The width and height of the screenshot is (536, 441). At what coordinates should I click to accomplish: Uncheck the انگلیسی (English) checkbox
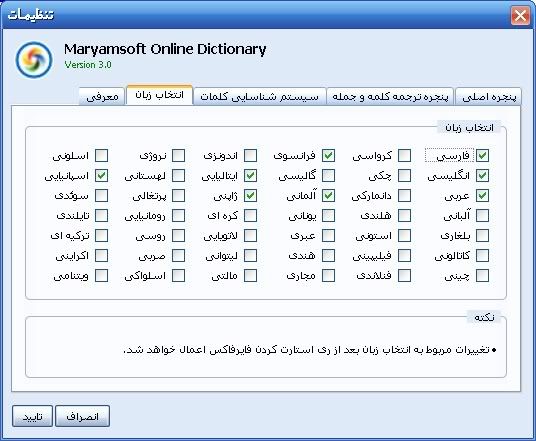coord(482,176)
